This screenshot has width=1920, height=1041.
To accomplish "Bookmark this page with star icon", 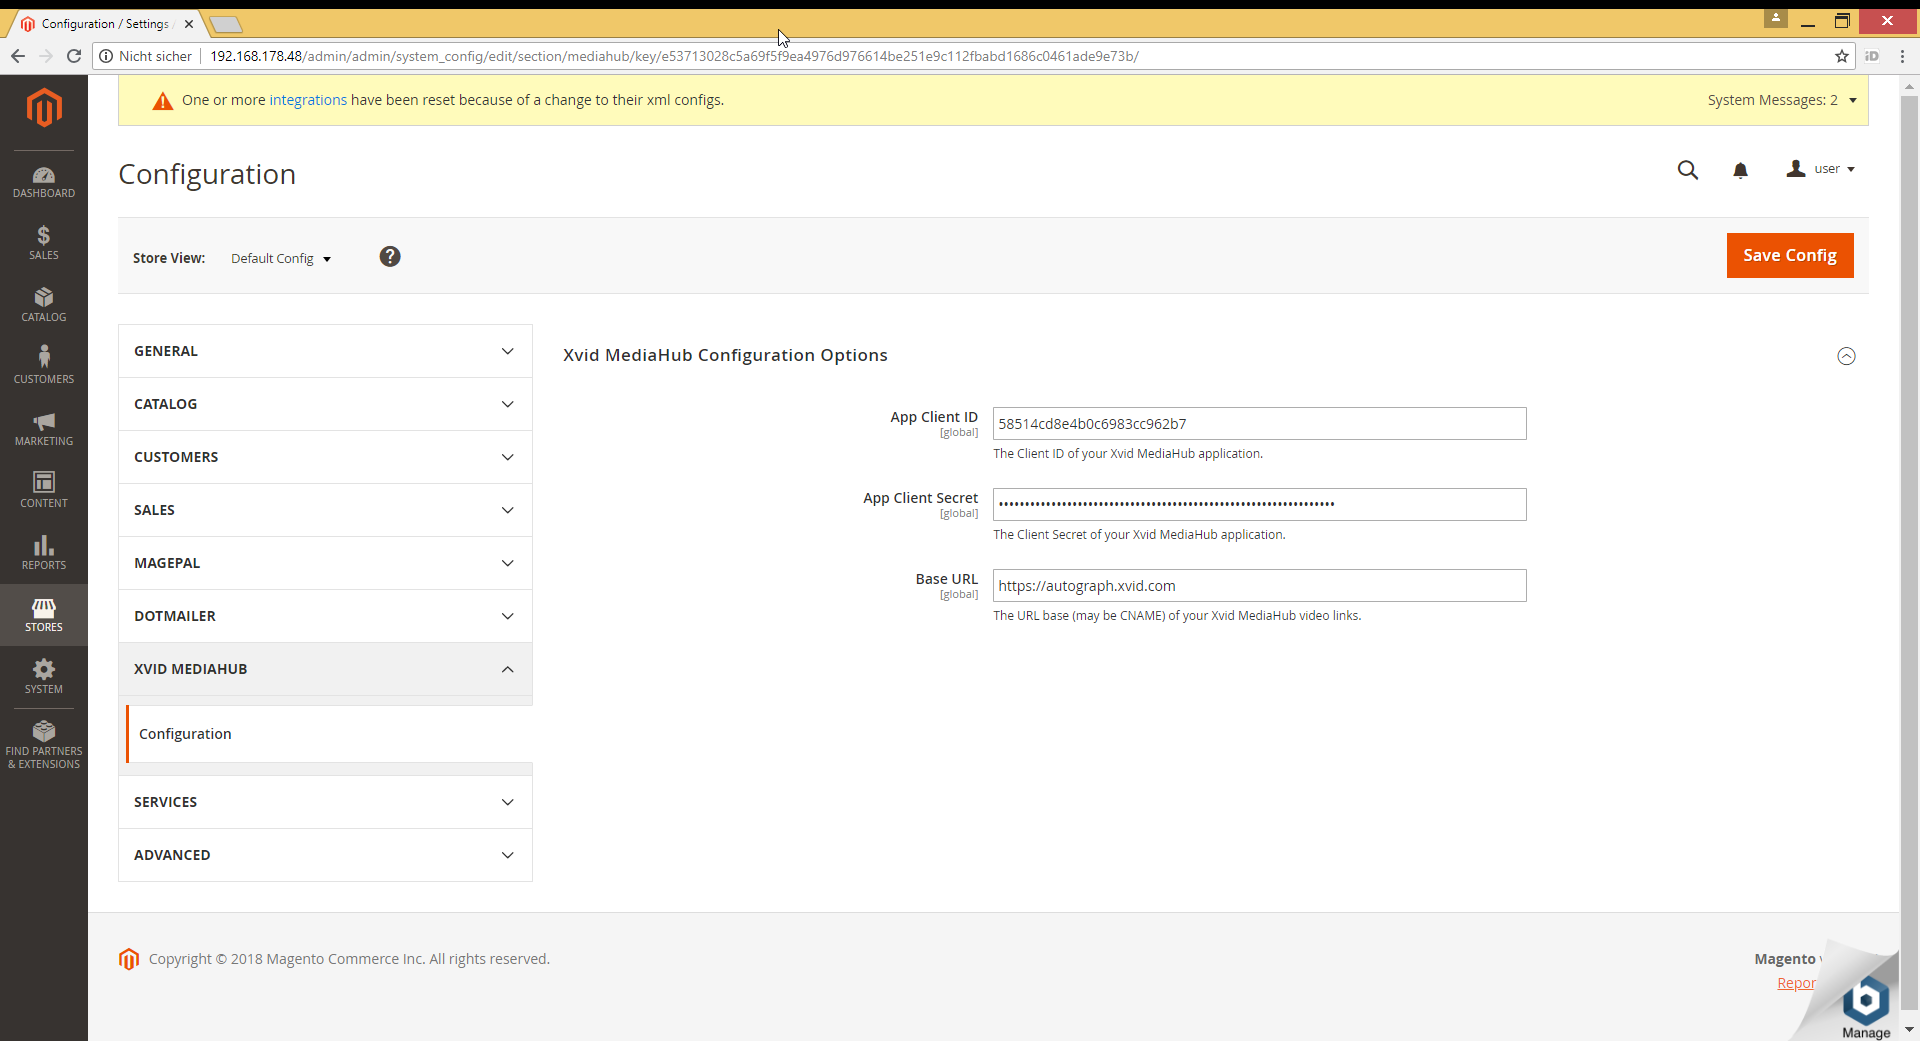I will pyautogui.click(x=1842, y=56).
